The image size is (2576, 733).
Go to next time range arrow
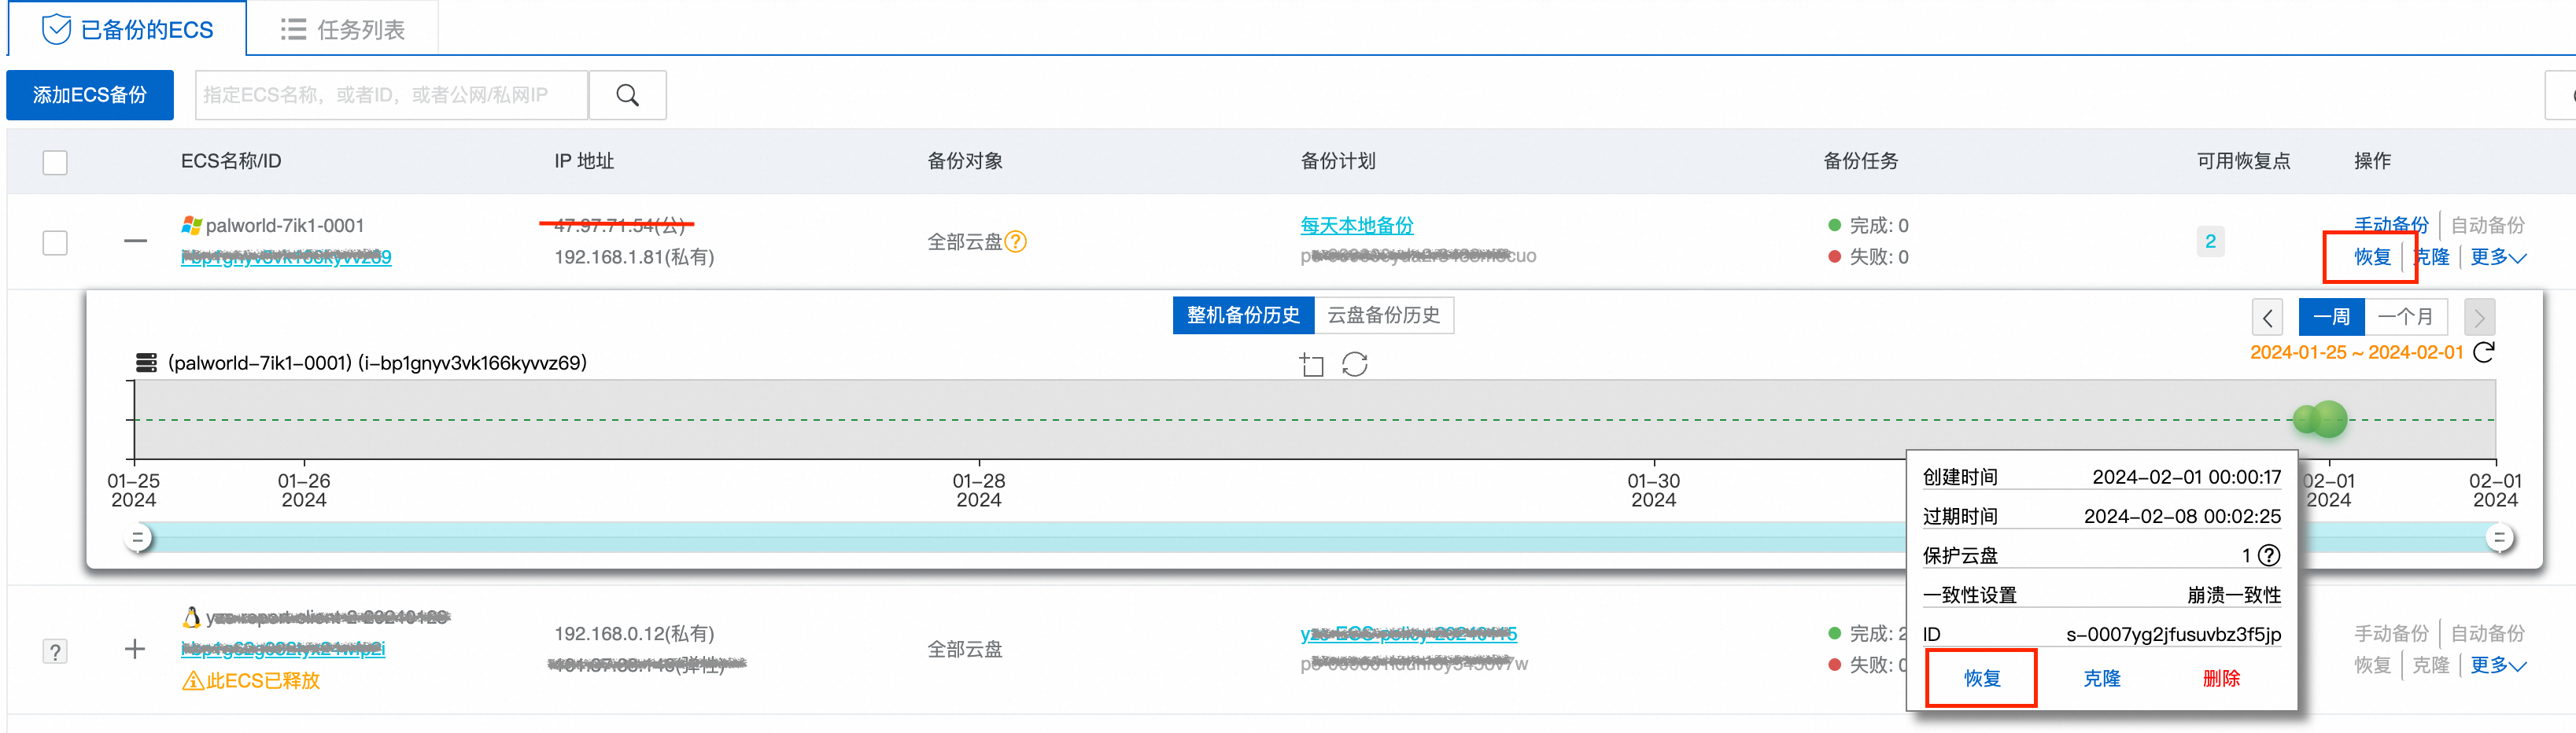point(2479,317)
